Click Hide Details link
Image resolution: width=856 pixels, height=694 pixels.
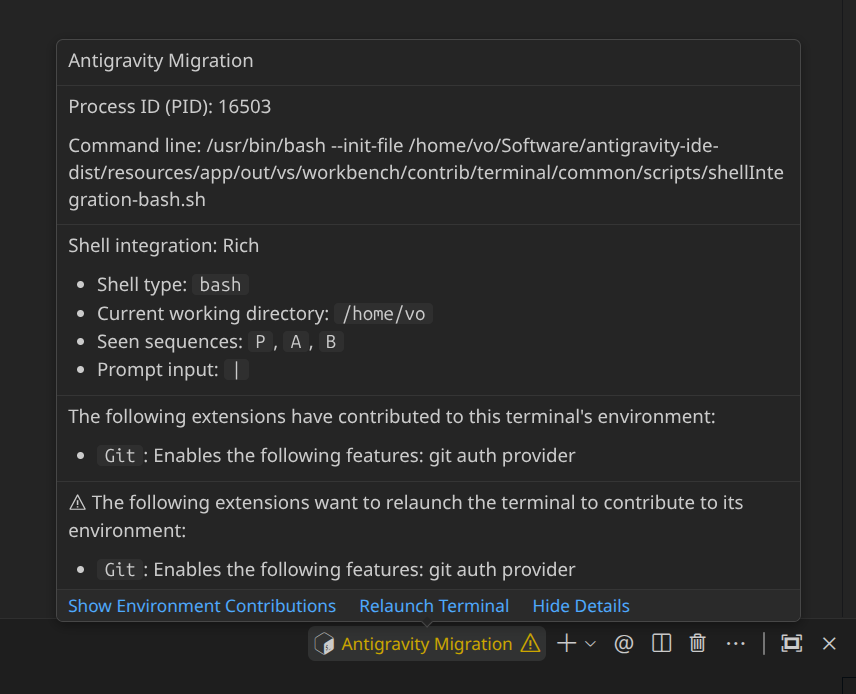coord(581,606)
